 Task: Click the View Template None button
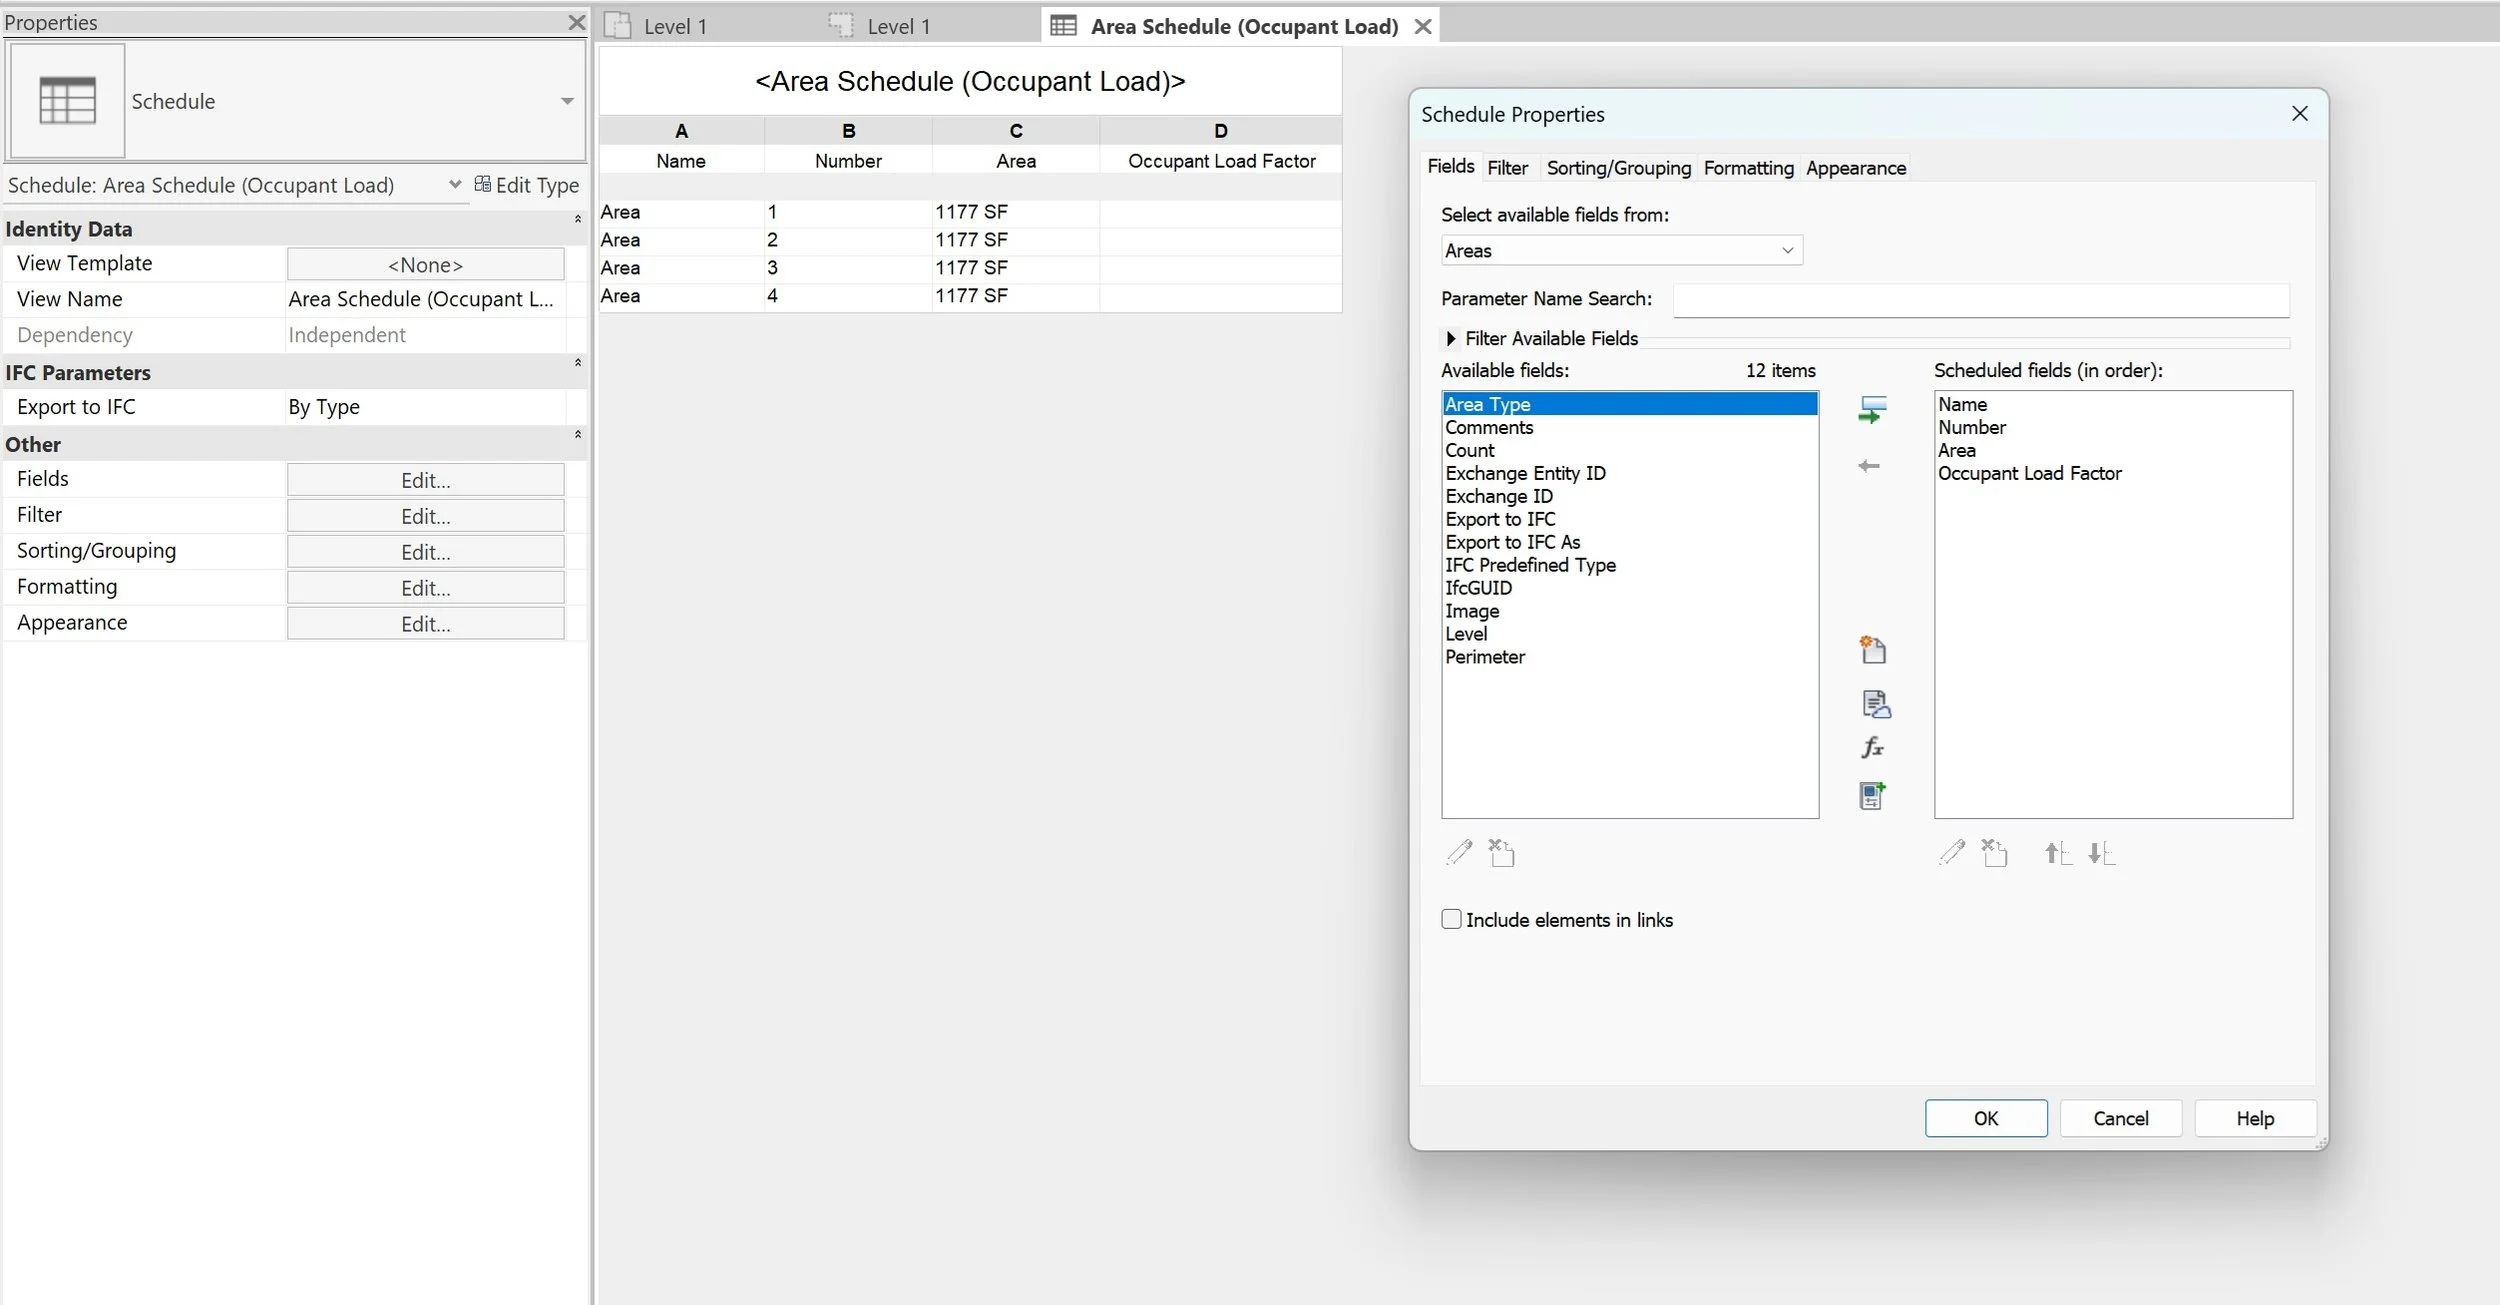pyautogui.click(x=425, y=264)
